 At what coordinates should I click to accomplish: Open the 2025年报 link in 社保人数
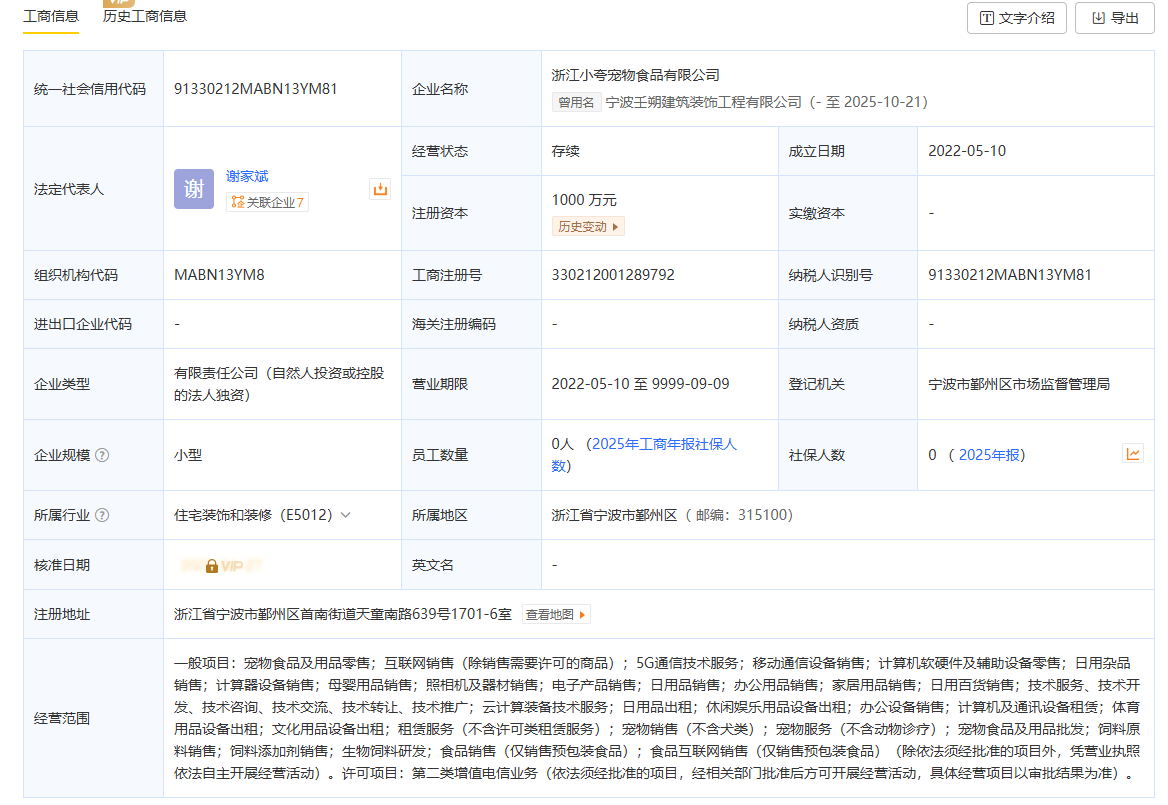[988, 455]
